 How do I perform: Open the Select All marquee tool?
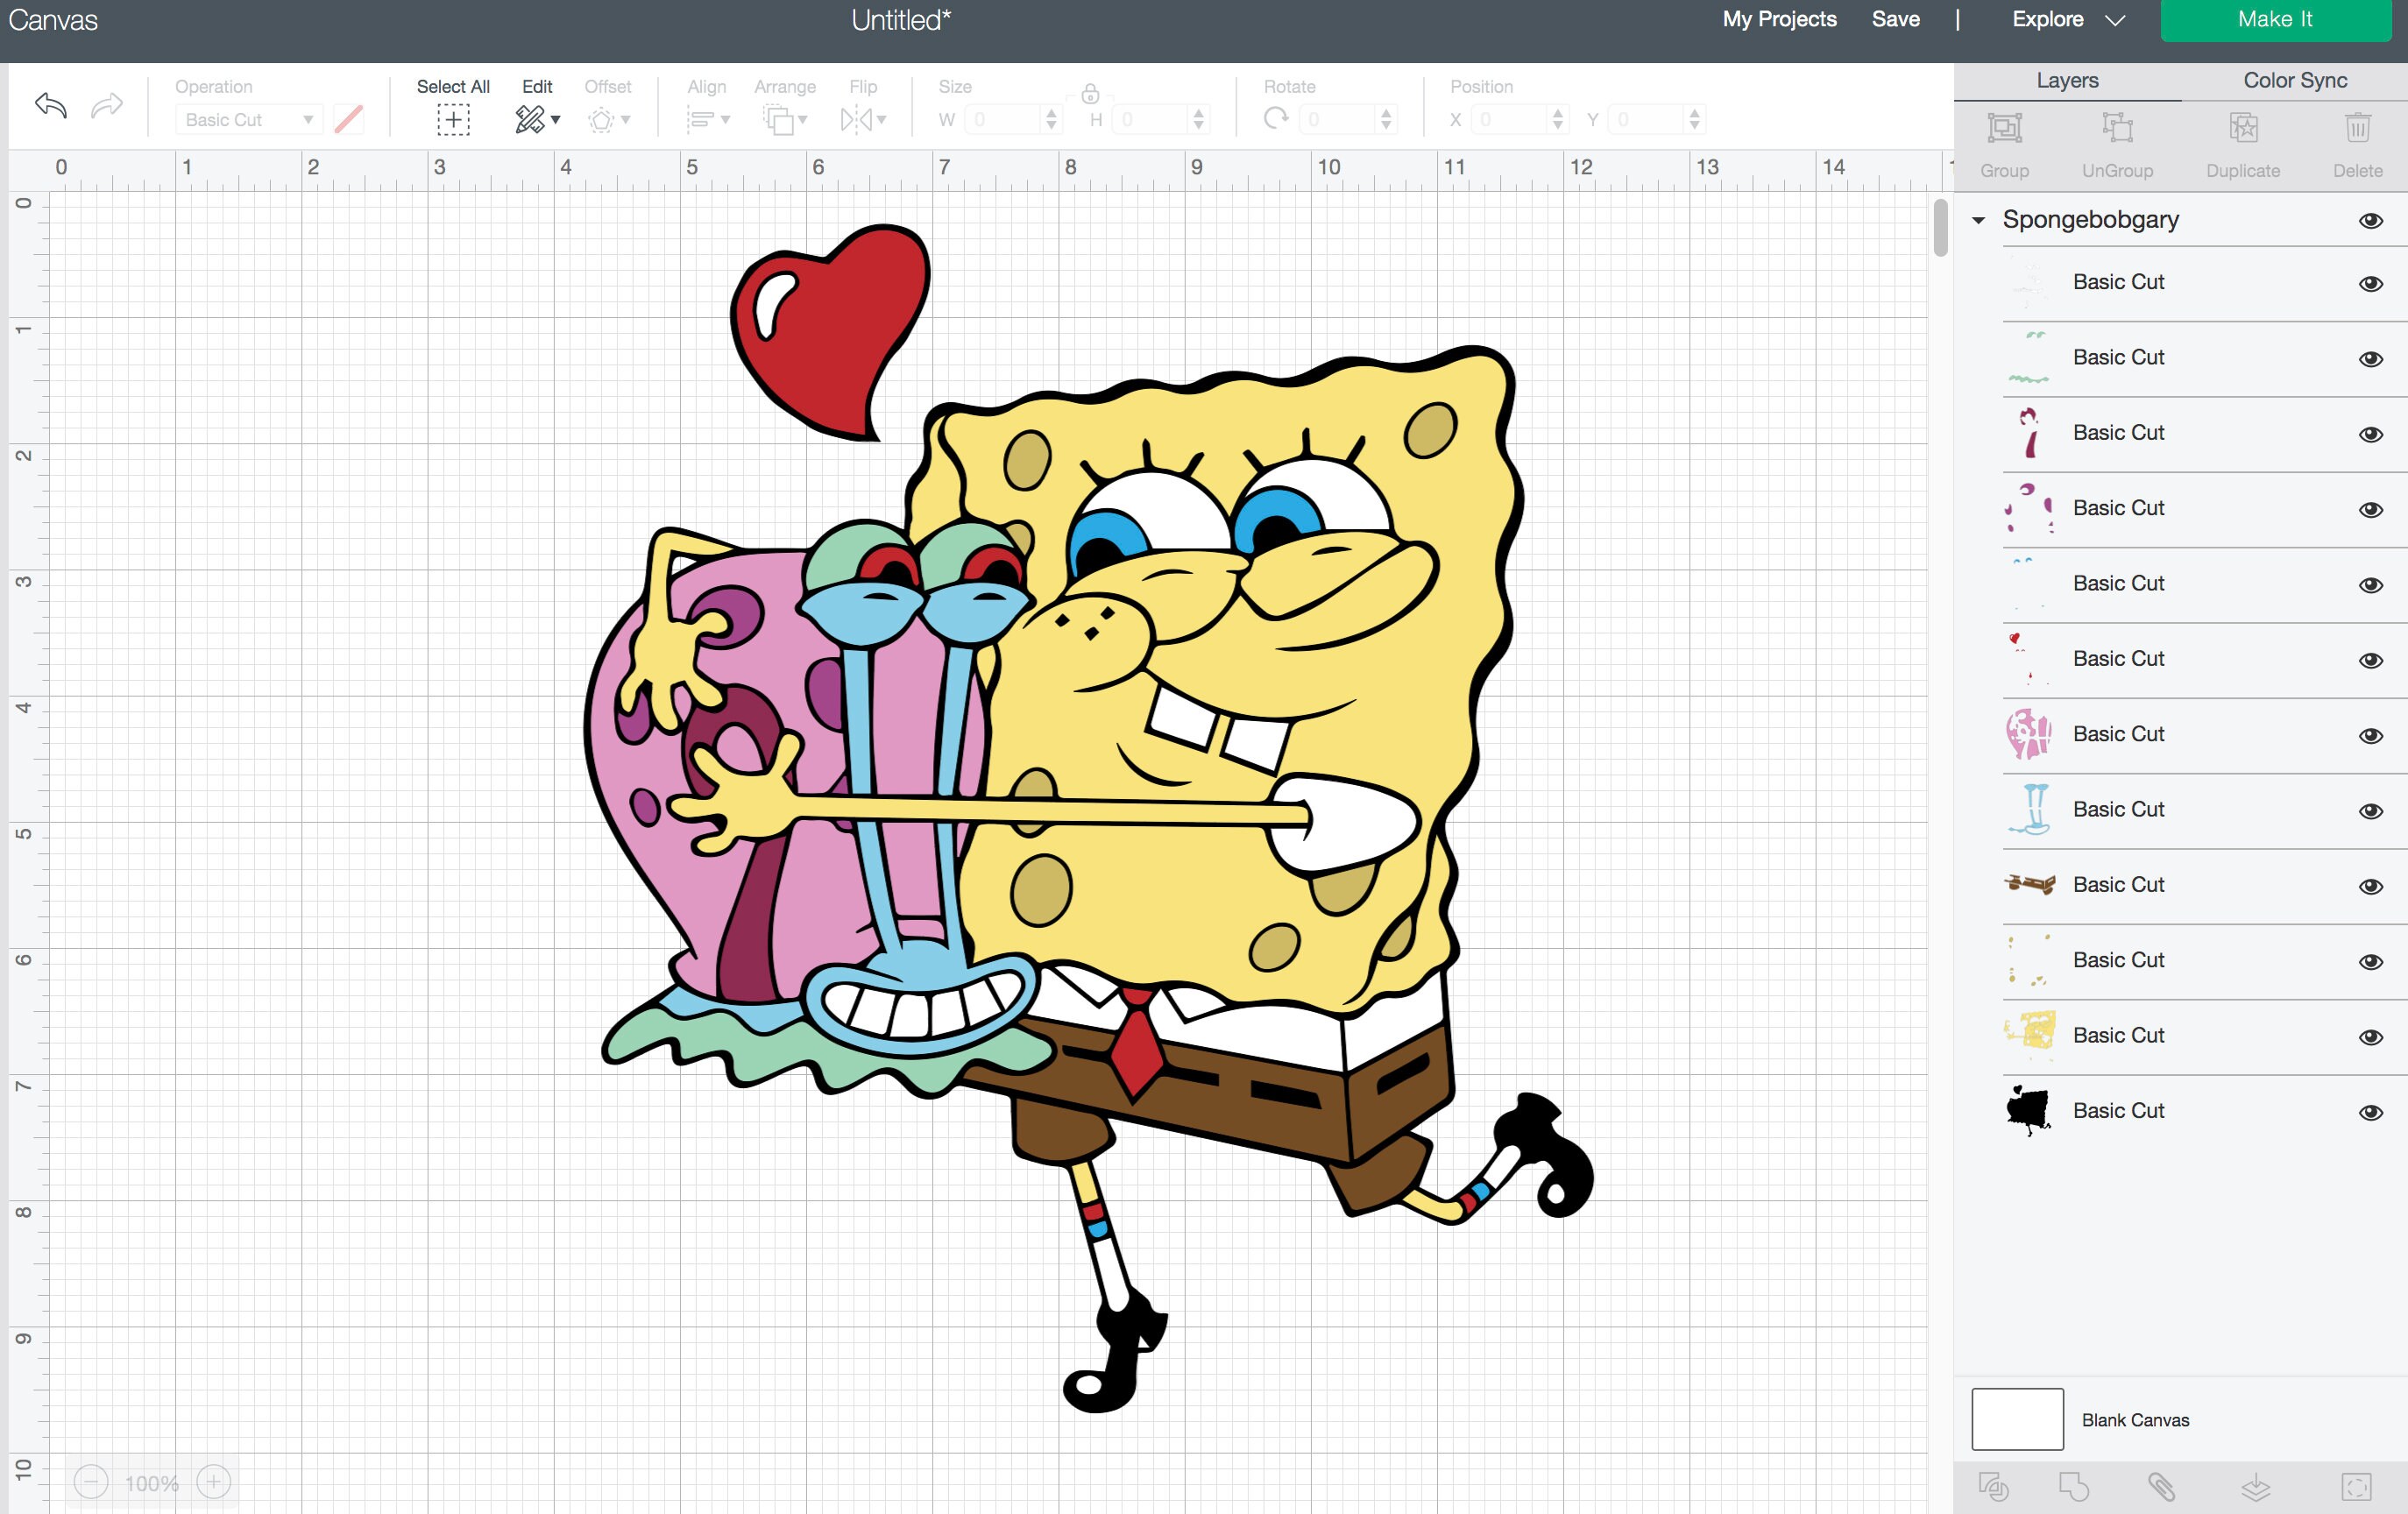click(453, 119)
